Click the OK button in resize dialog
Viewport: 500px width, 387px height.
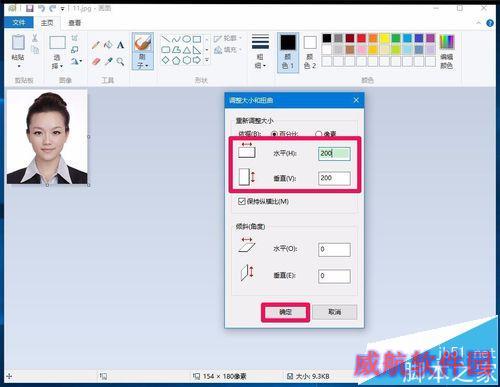285,312
